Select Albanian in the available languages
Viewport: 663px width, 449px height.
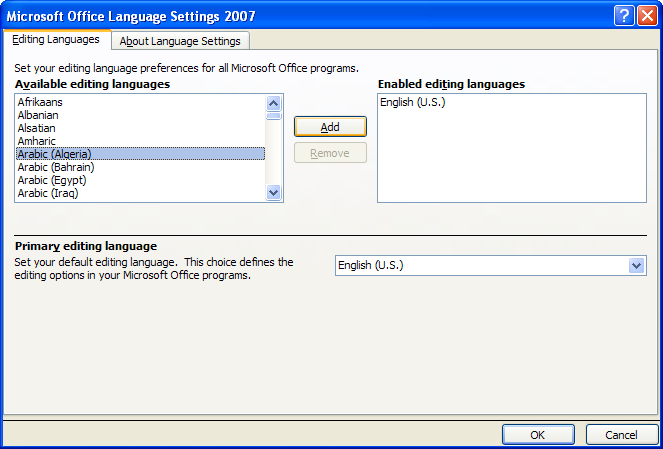[x=141, y=115]
